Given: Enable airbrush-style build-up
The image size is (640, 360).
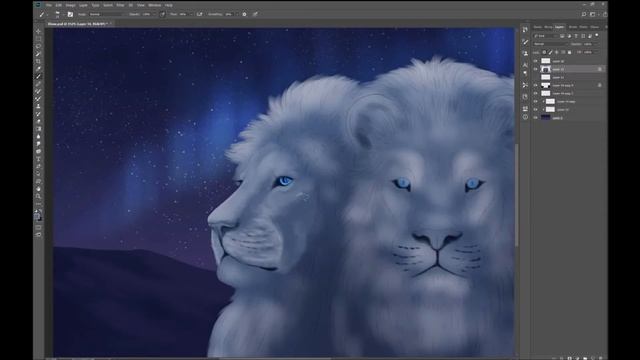Looking at the screenshot, I should (x=200, y=14).
